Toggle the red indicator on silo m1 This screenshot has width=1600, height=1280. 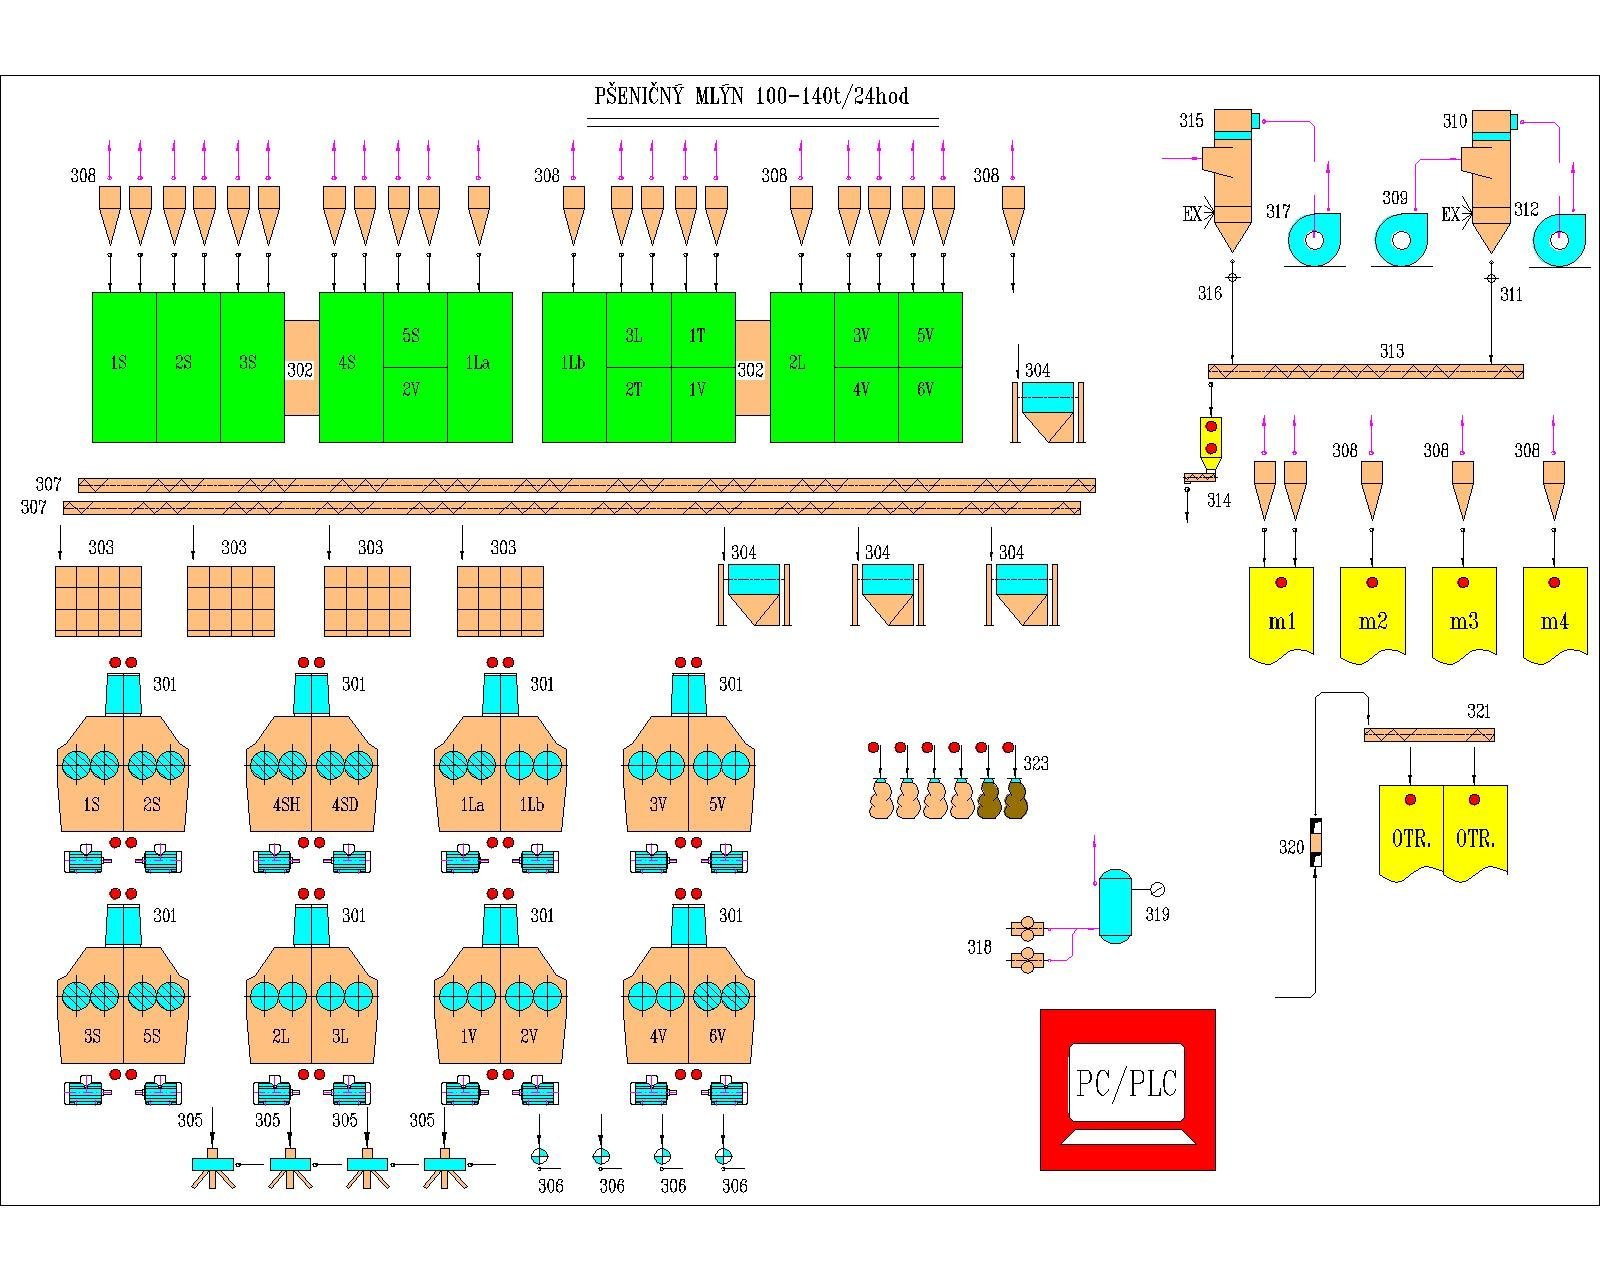1280,582
